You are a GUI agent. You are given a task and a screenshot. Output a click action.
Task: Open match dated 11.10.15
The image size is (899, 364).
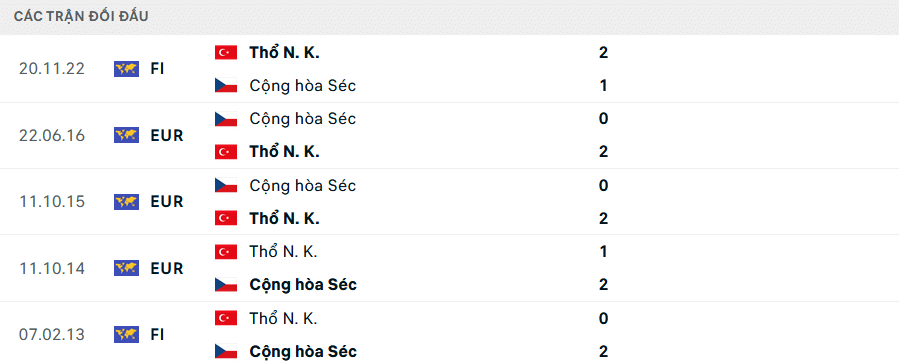pos(450,202)
